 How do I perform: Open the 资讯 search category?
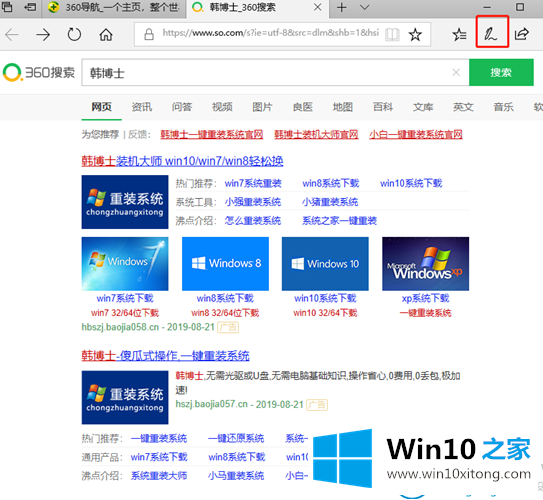click(x=142, y=107)
